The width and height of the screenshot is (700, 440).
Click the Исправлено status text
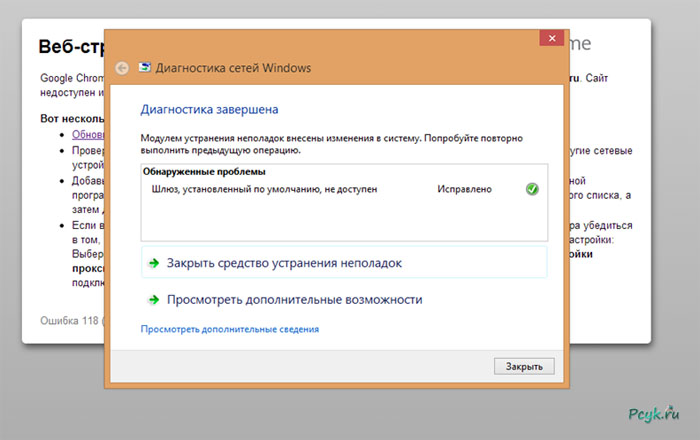[x=464, y=189]
